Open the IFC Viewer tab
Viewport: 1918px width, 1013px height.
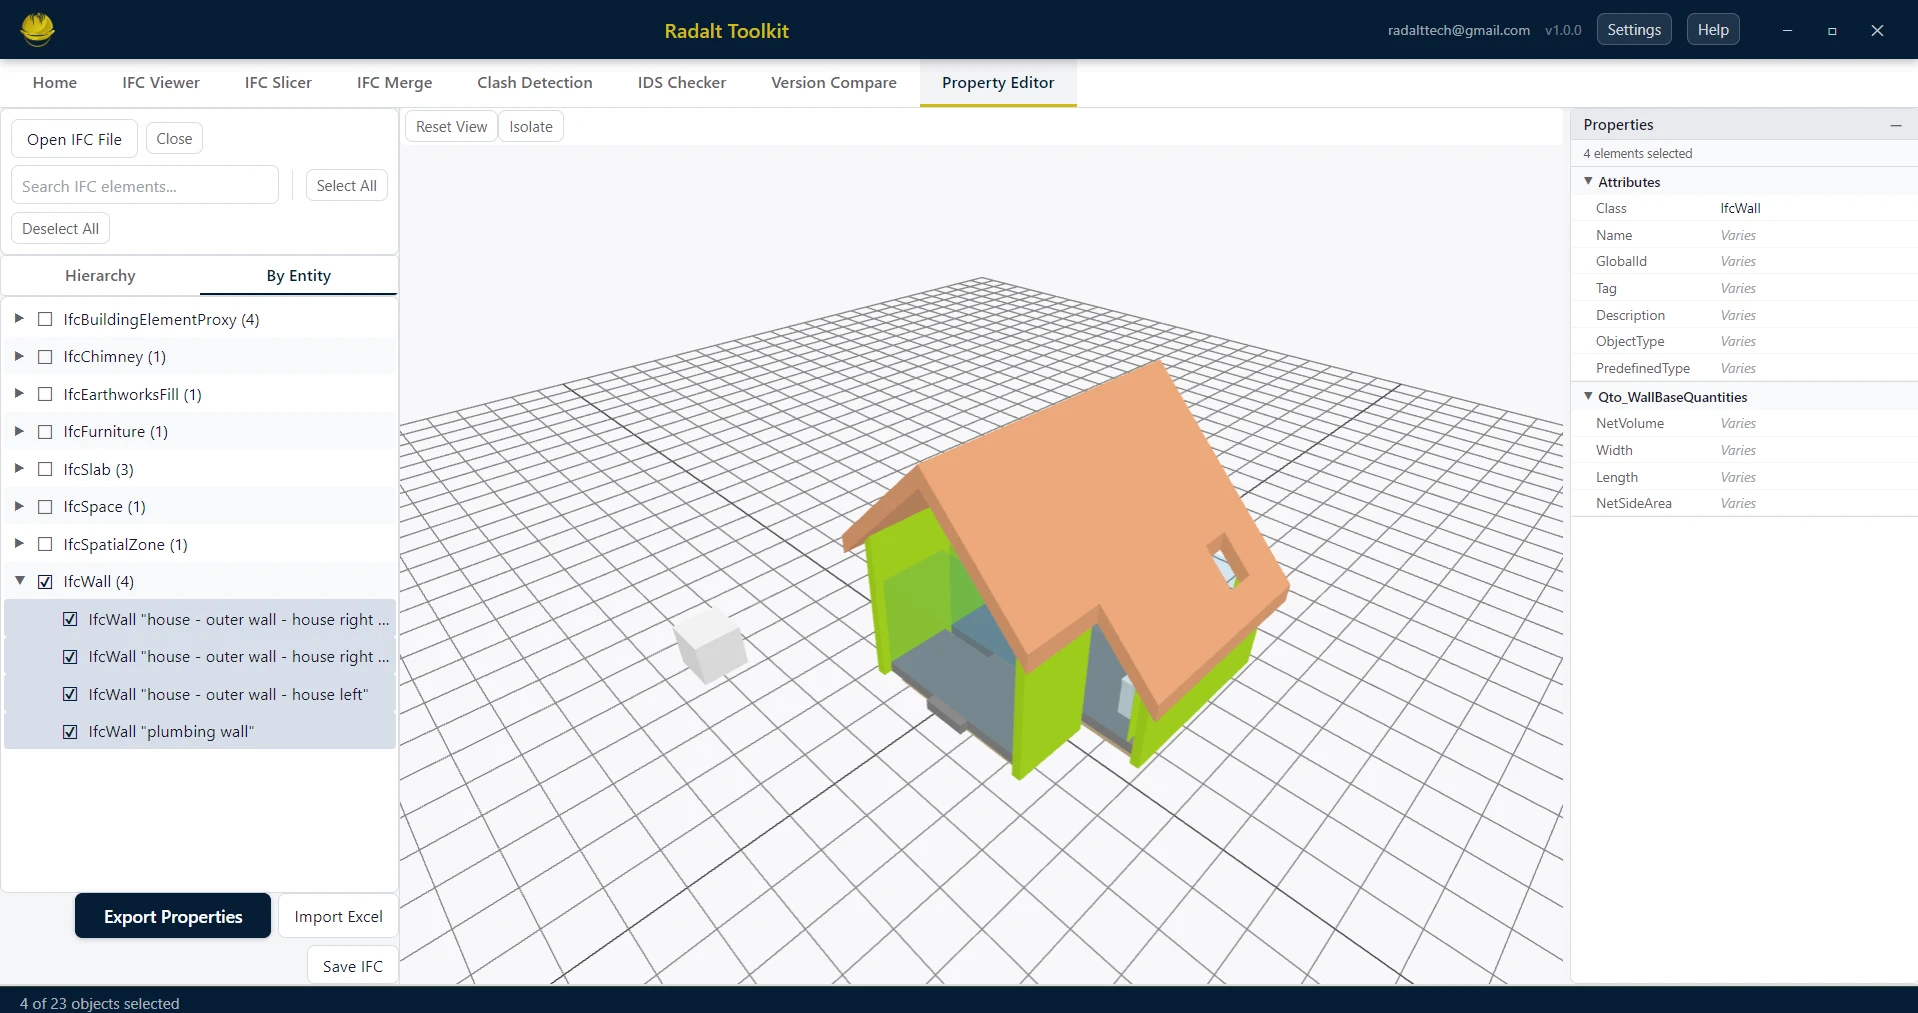click(161, 82)
